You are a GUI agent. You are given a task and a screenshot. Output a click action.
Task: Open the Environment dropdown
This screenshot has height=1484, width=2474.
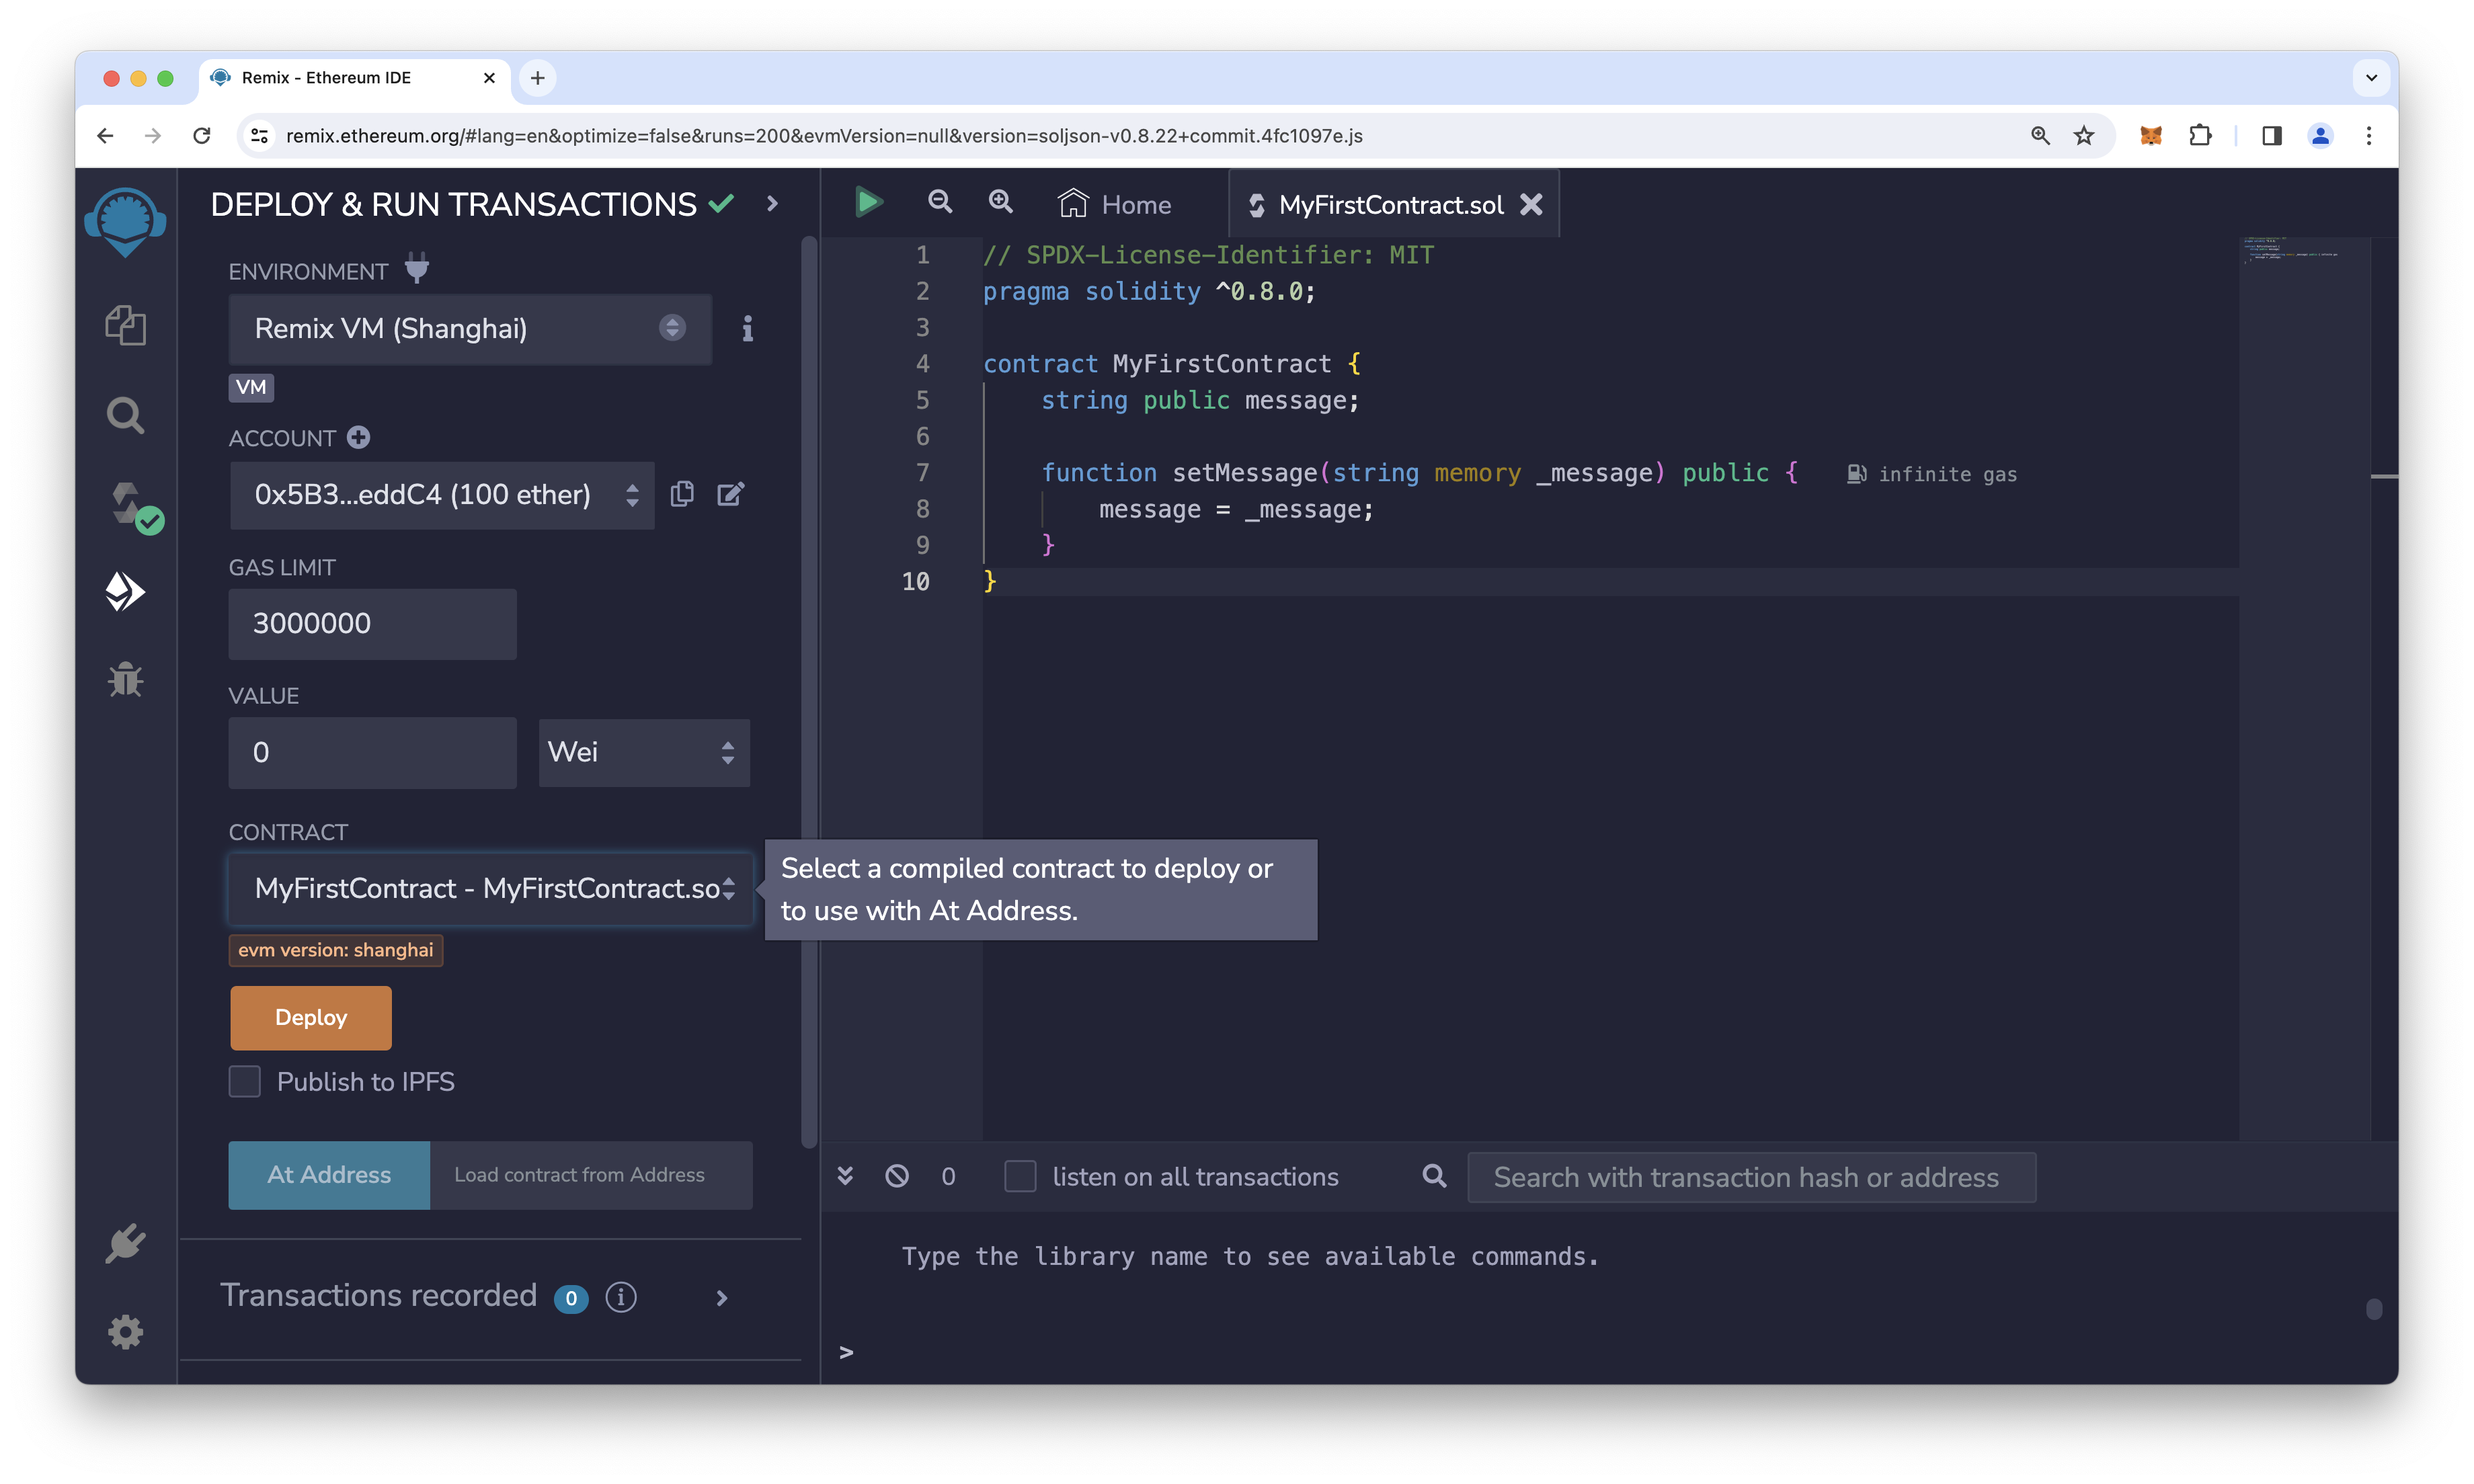point(469,329)
